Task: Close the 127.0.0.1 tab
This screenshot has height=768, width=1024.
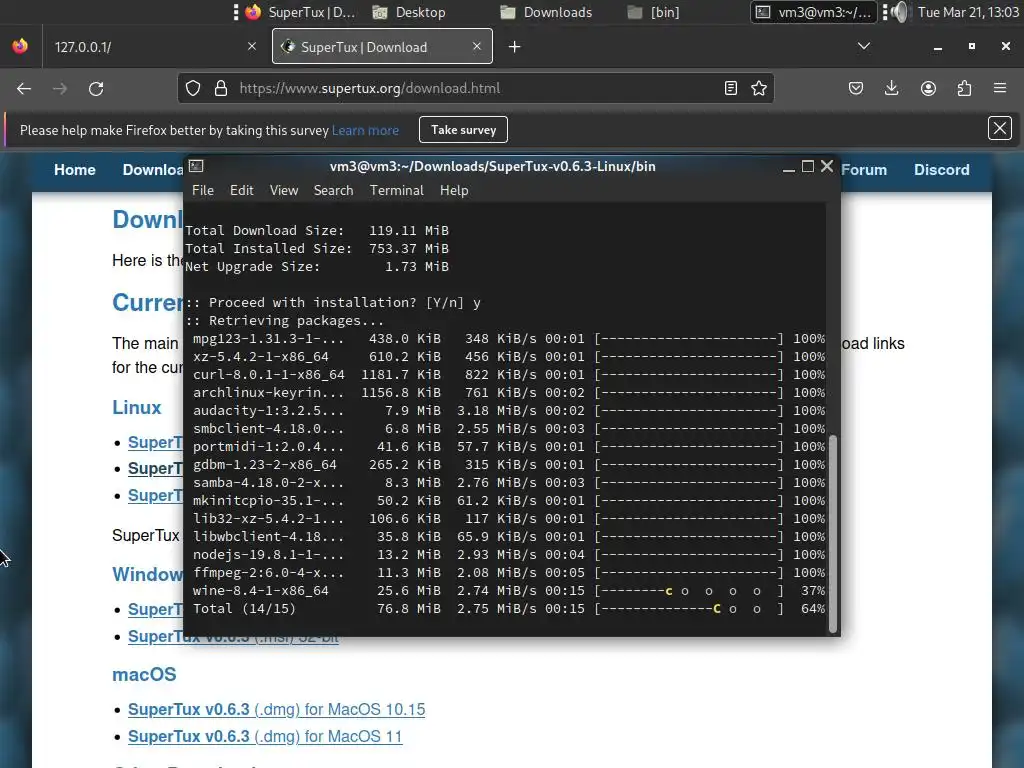Action: click(252, 46)
